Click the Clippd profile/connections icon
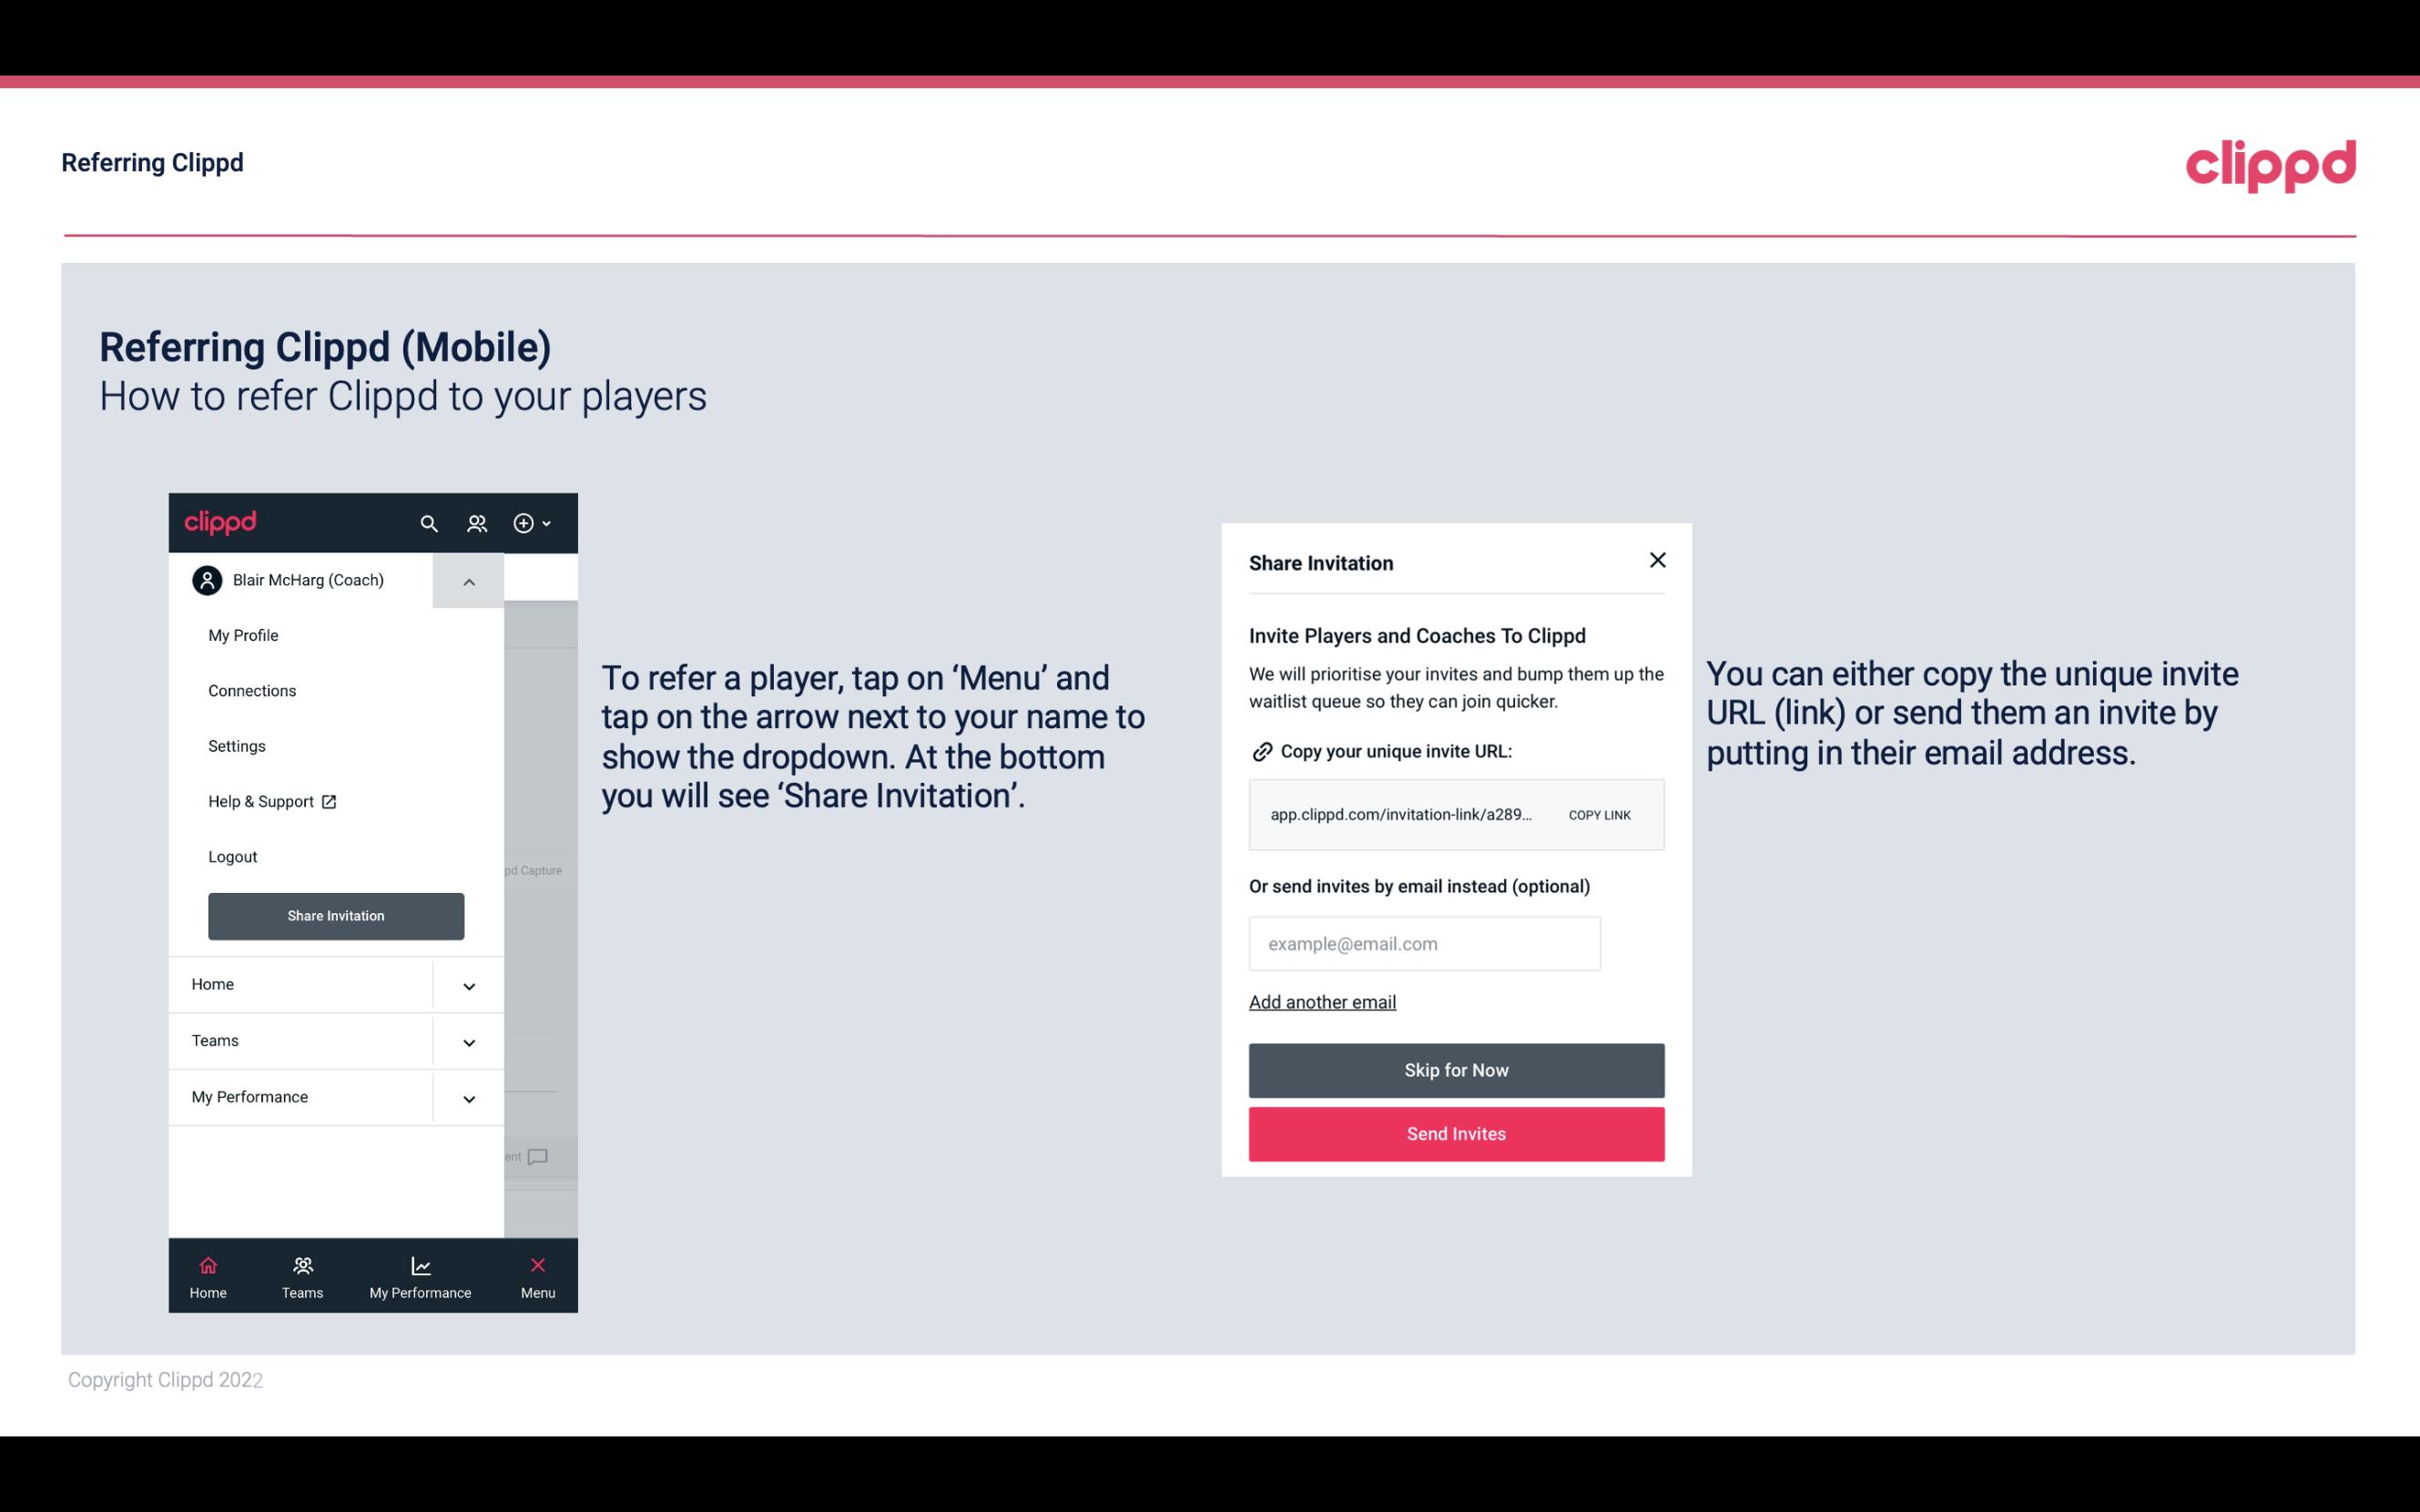 pos(479,523)
